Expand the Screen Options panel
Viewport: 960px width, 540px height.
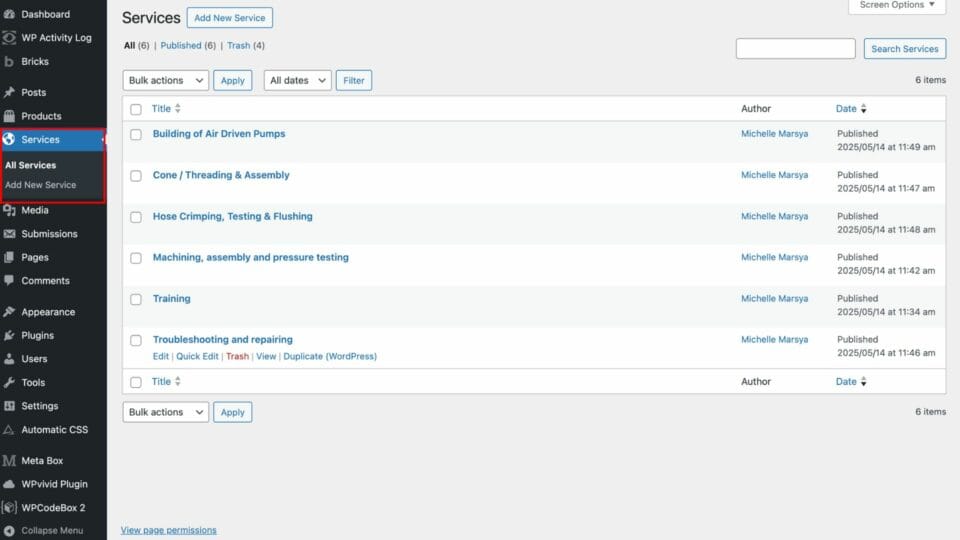pos(896,5)
